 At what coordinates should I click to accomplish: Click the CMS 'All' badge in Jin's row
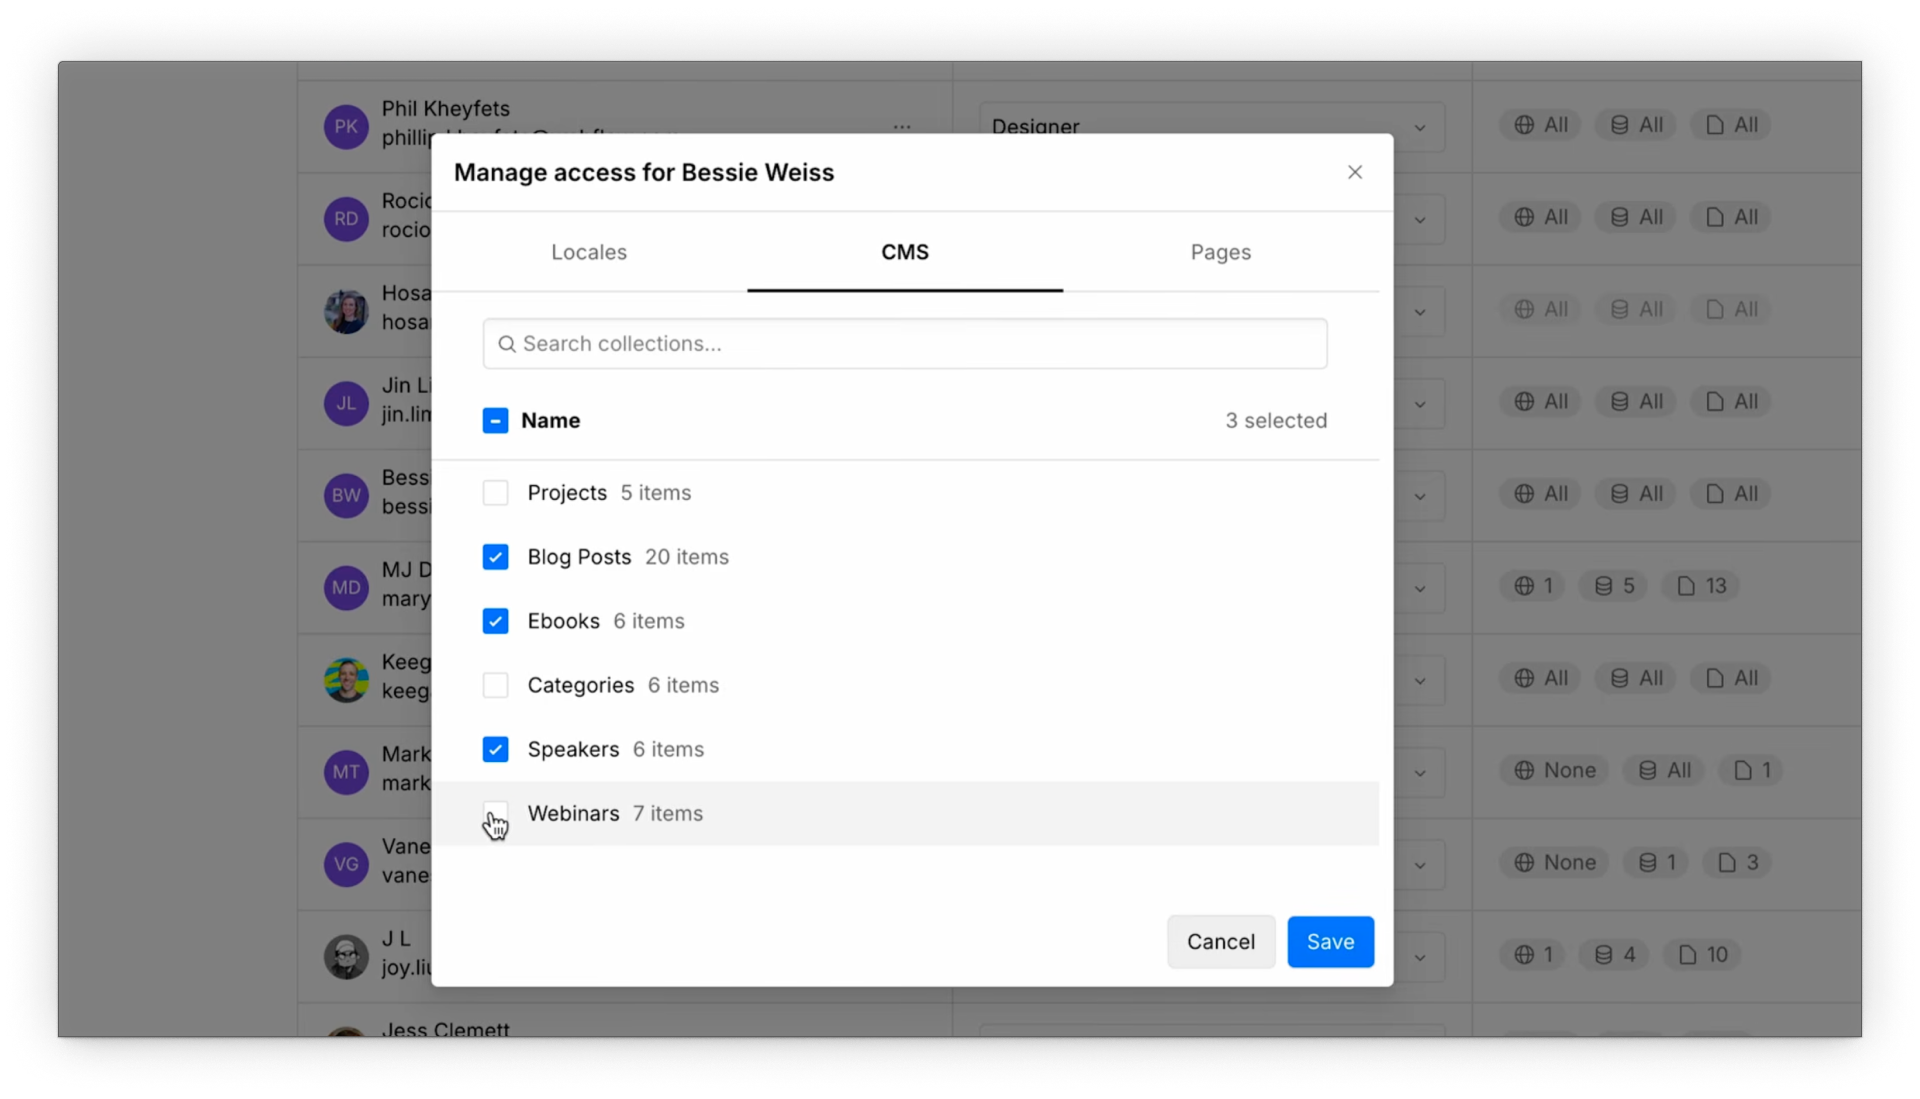pyautogui.click(x=1636, y=401)
